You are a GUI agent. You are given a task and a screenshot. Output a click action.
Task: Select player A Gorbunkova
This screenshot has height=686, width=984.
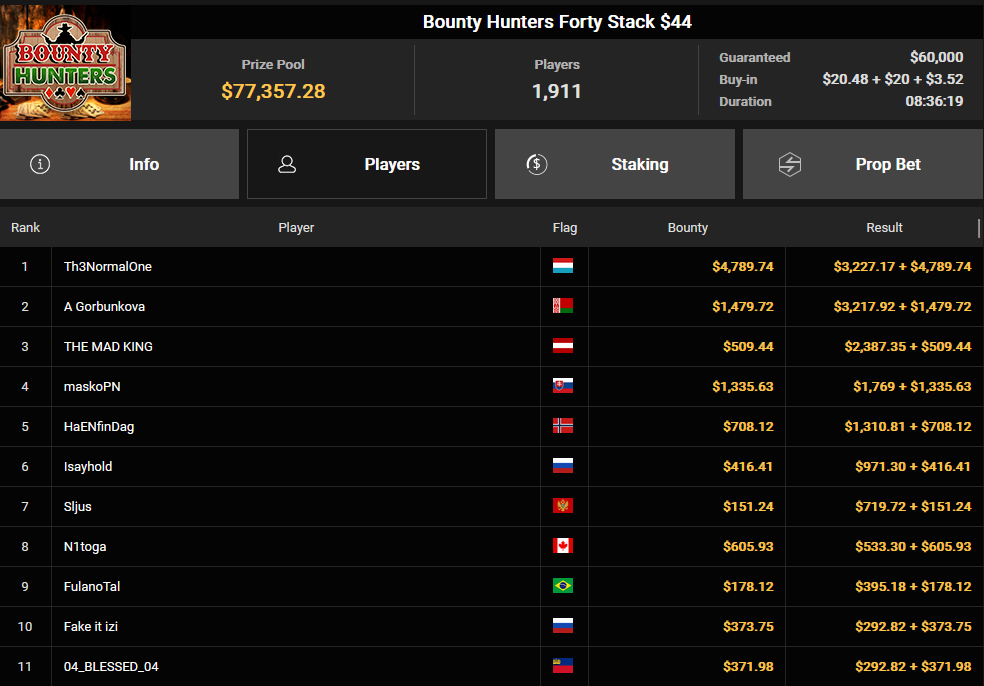104,307
